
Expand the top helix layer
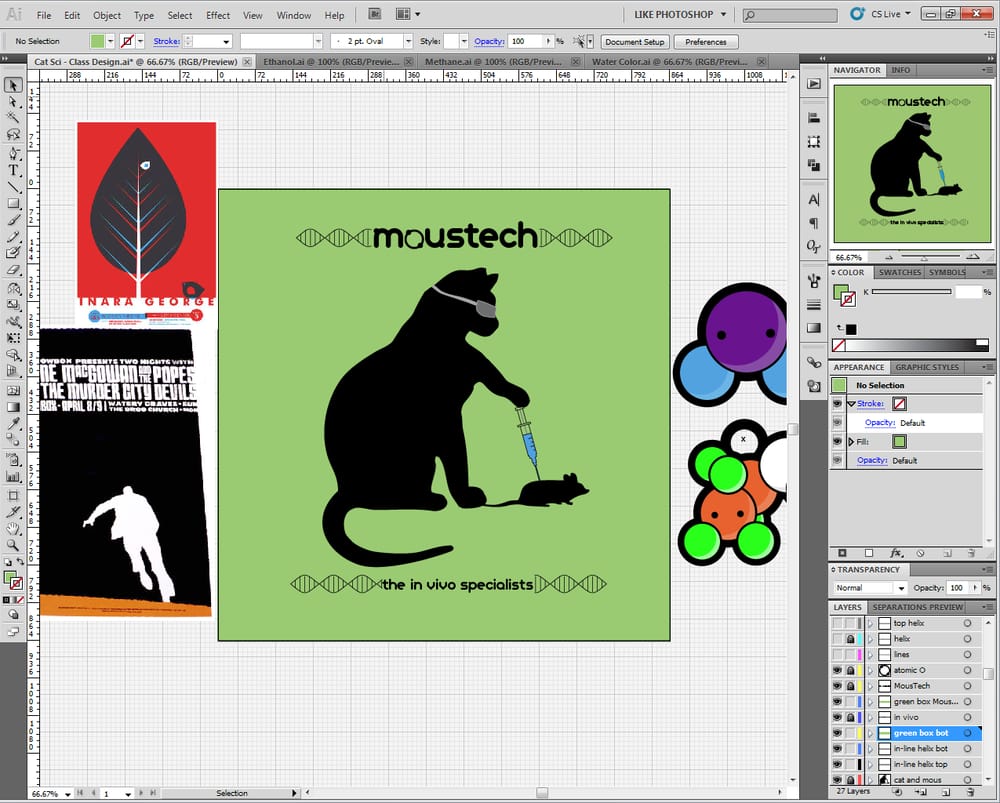870,623
